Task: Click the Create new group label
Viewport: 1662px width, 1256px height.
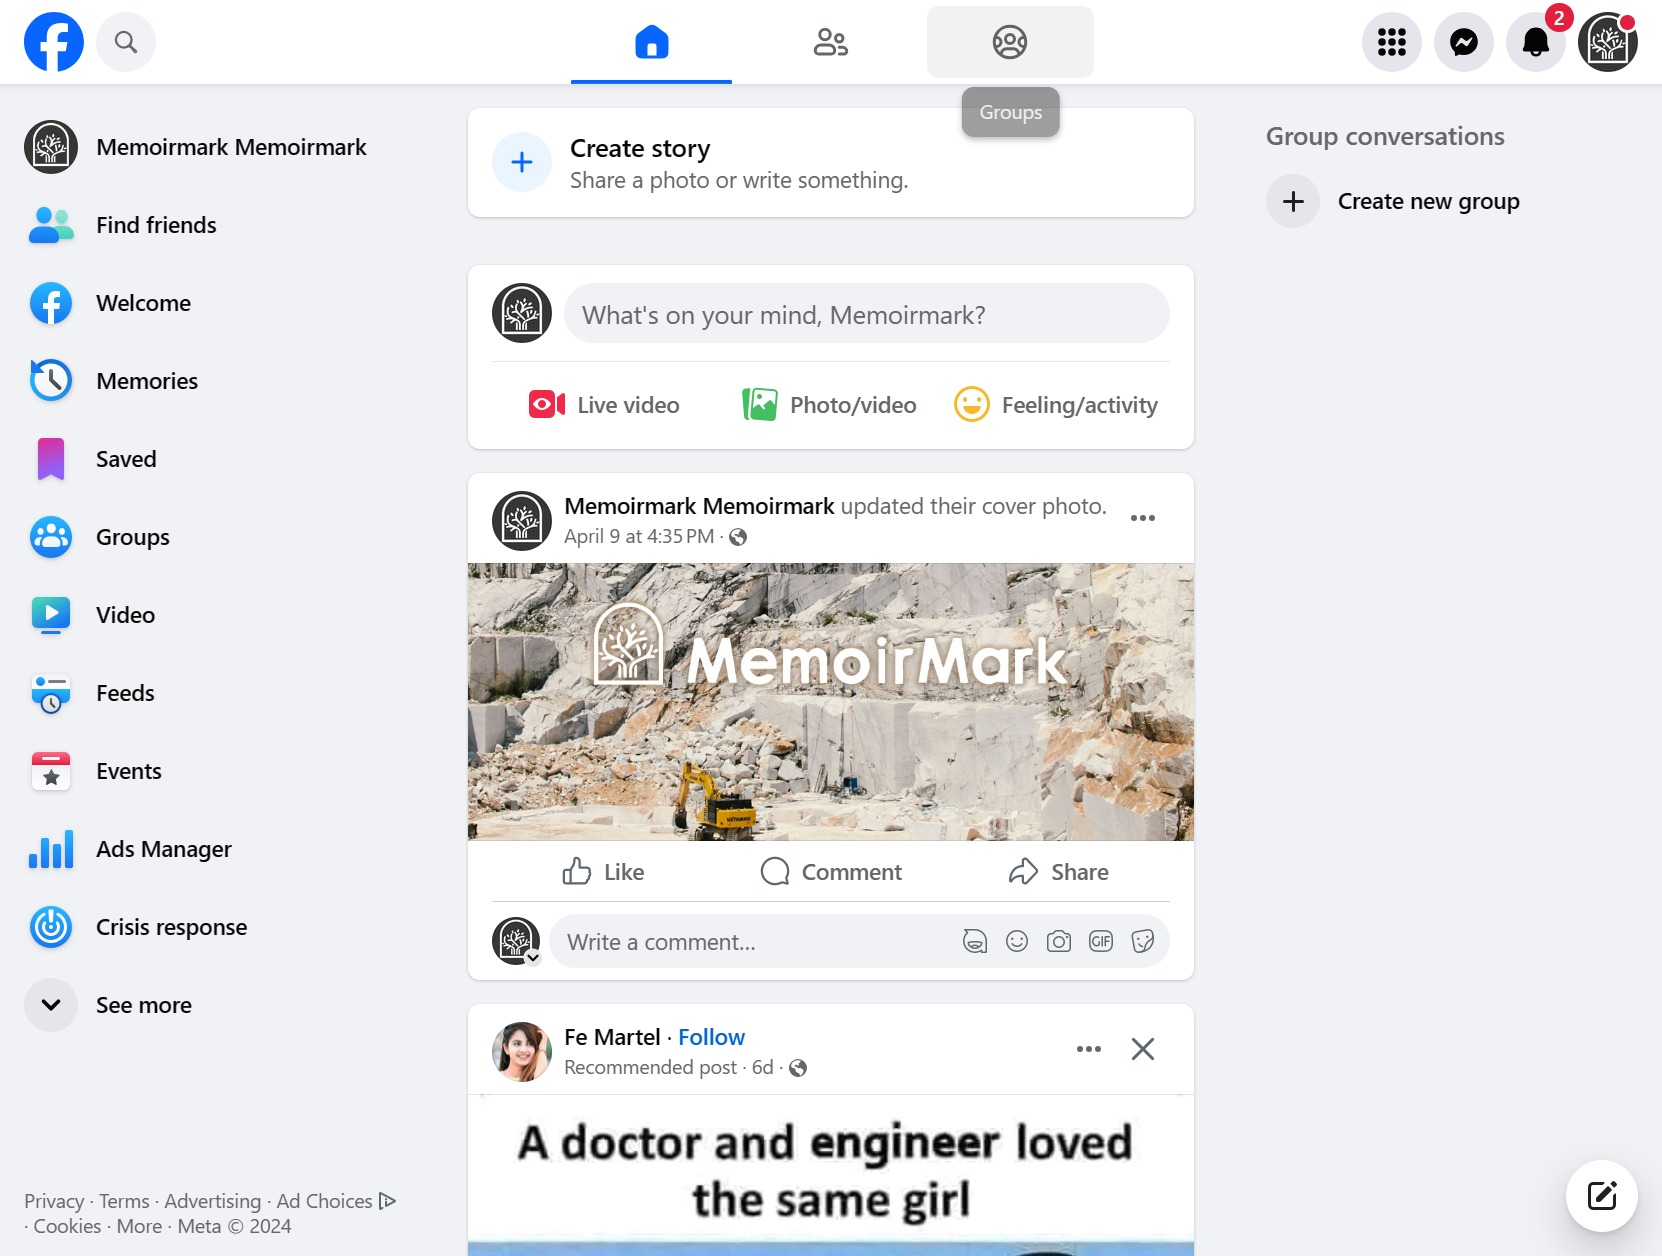Action: click(1428, 201)
